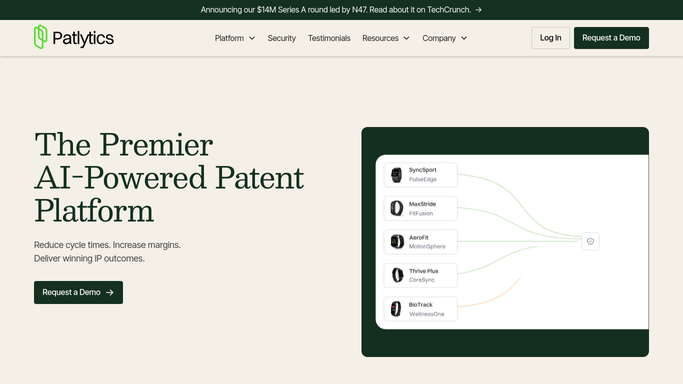The height and width of the screenshot is (384, 683).
Task: Expand the Company dropdown chevron
Action: [x=464, y=38]
